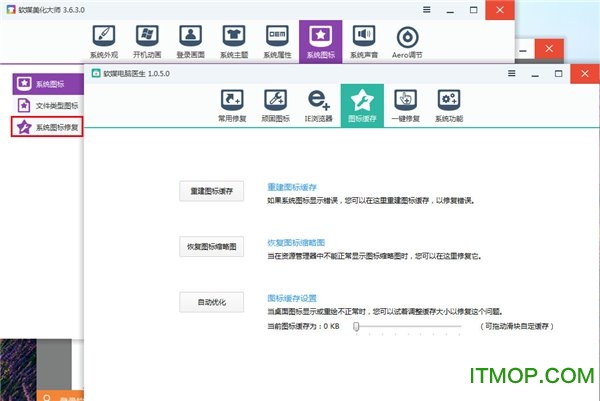Select the 图标缓存 tab
600x401 pixels.
click(362, 105)
